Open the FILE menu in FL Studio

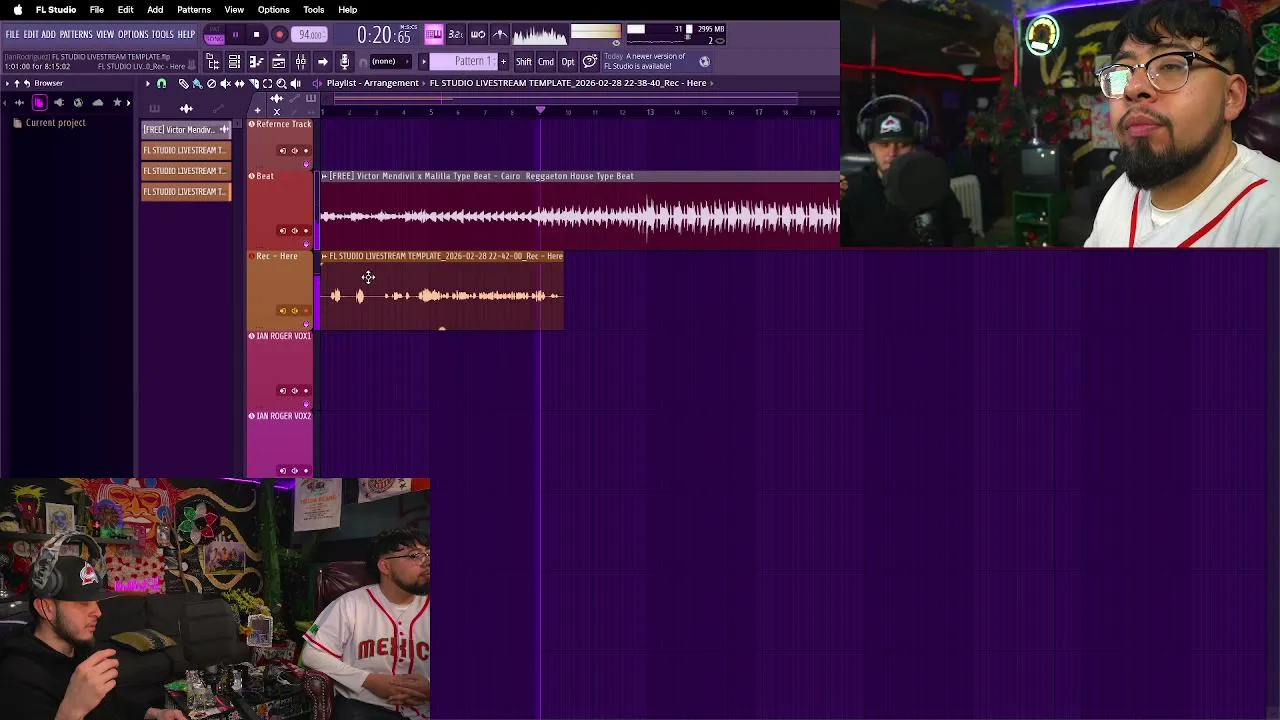click(x=12, y=34)
